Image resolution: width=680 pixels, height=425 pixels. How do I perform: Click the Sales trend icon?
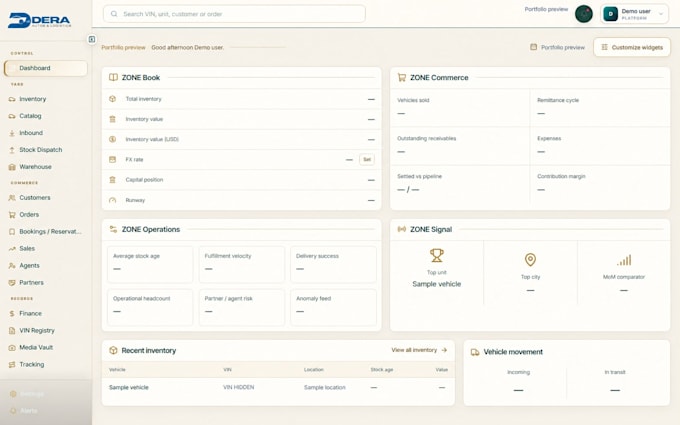coord(12,248)
